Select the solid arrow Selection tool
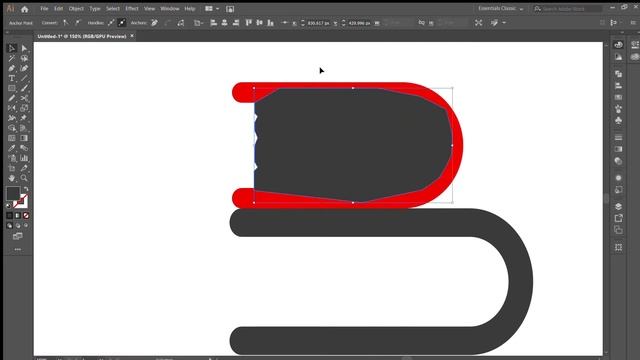Viewport: 640px width, 360px height. click(x=24, y=49)
